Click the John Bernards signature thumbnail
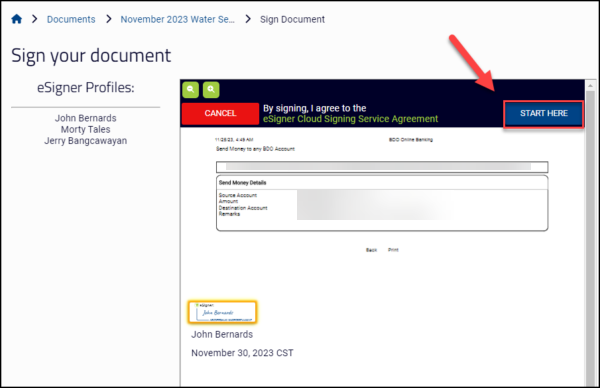Viewport: 600px width, 388px height. click(x=222, y=312)
